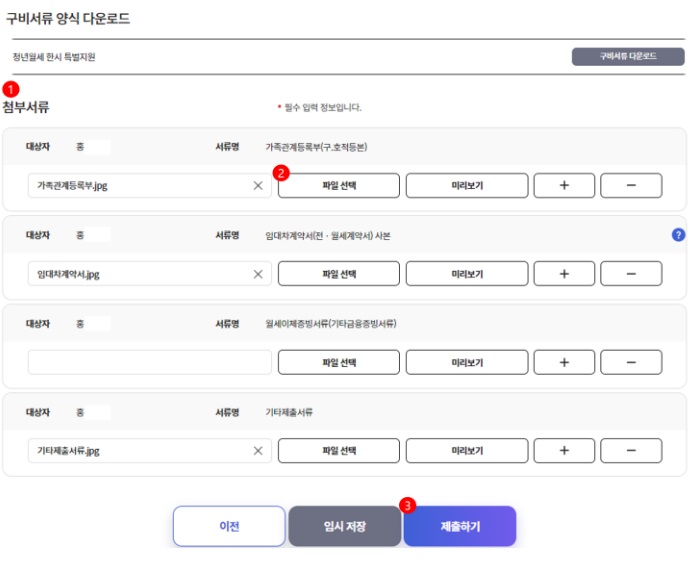Viewport: 699px width, 561px height.
Task: Remove 임대차계약서.jpg using the X icon
Action: [x=258, y=274]
